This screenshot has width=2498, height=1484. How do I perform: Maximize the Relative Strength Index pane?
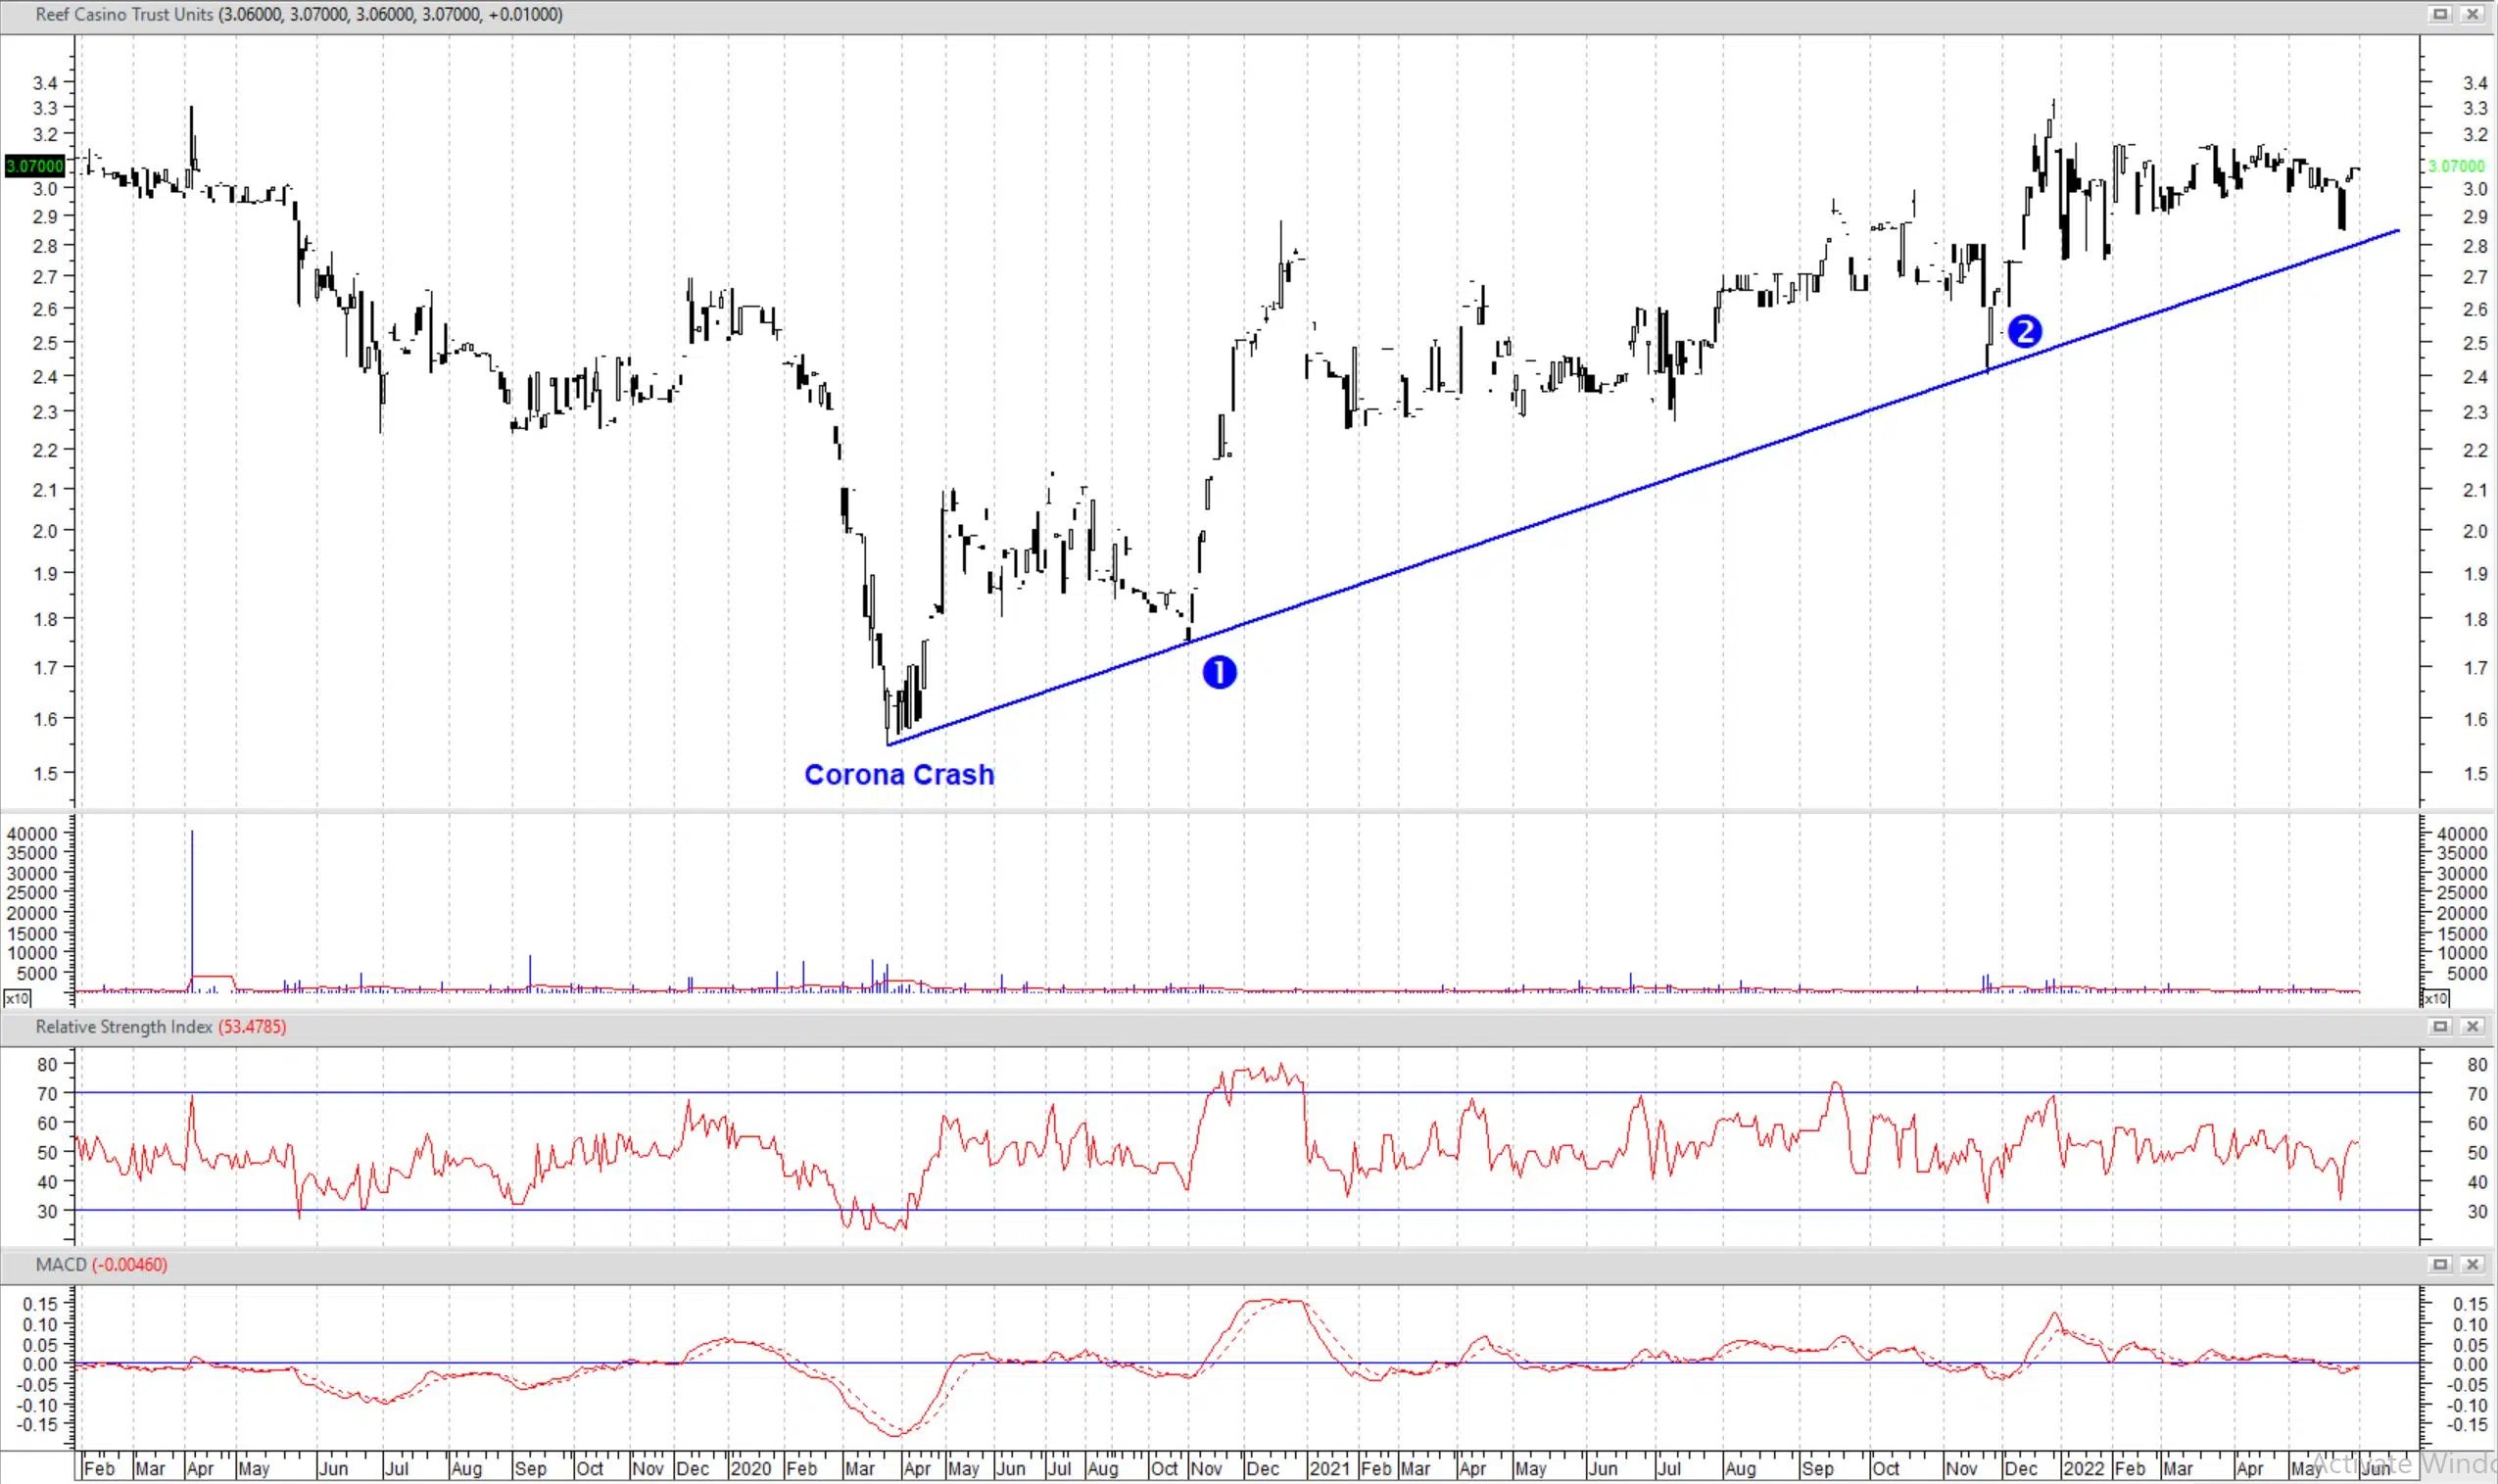coord(2440,1026)
